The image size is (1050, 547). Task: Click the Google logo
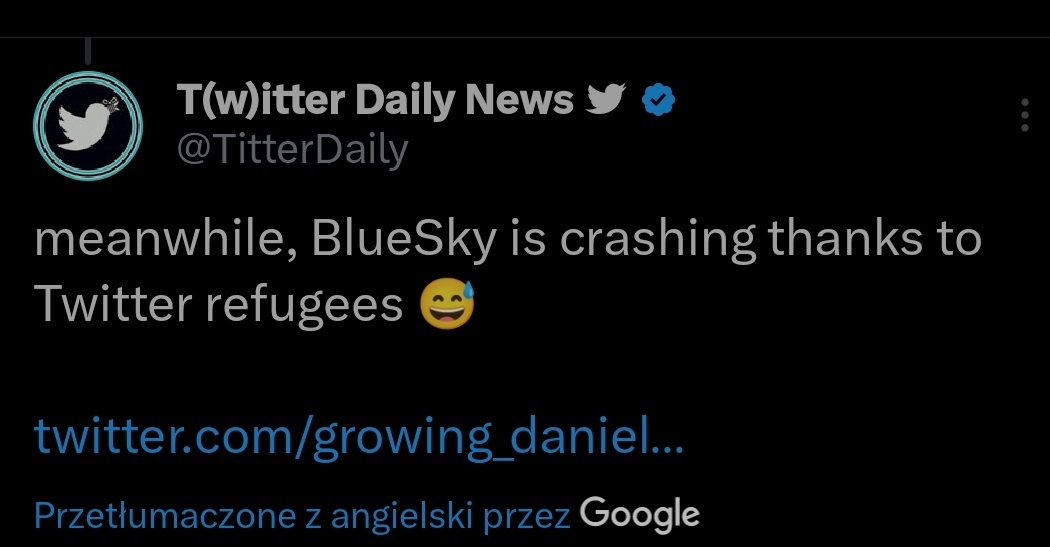pos(639,514)
